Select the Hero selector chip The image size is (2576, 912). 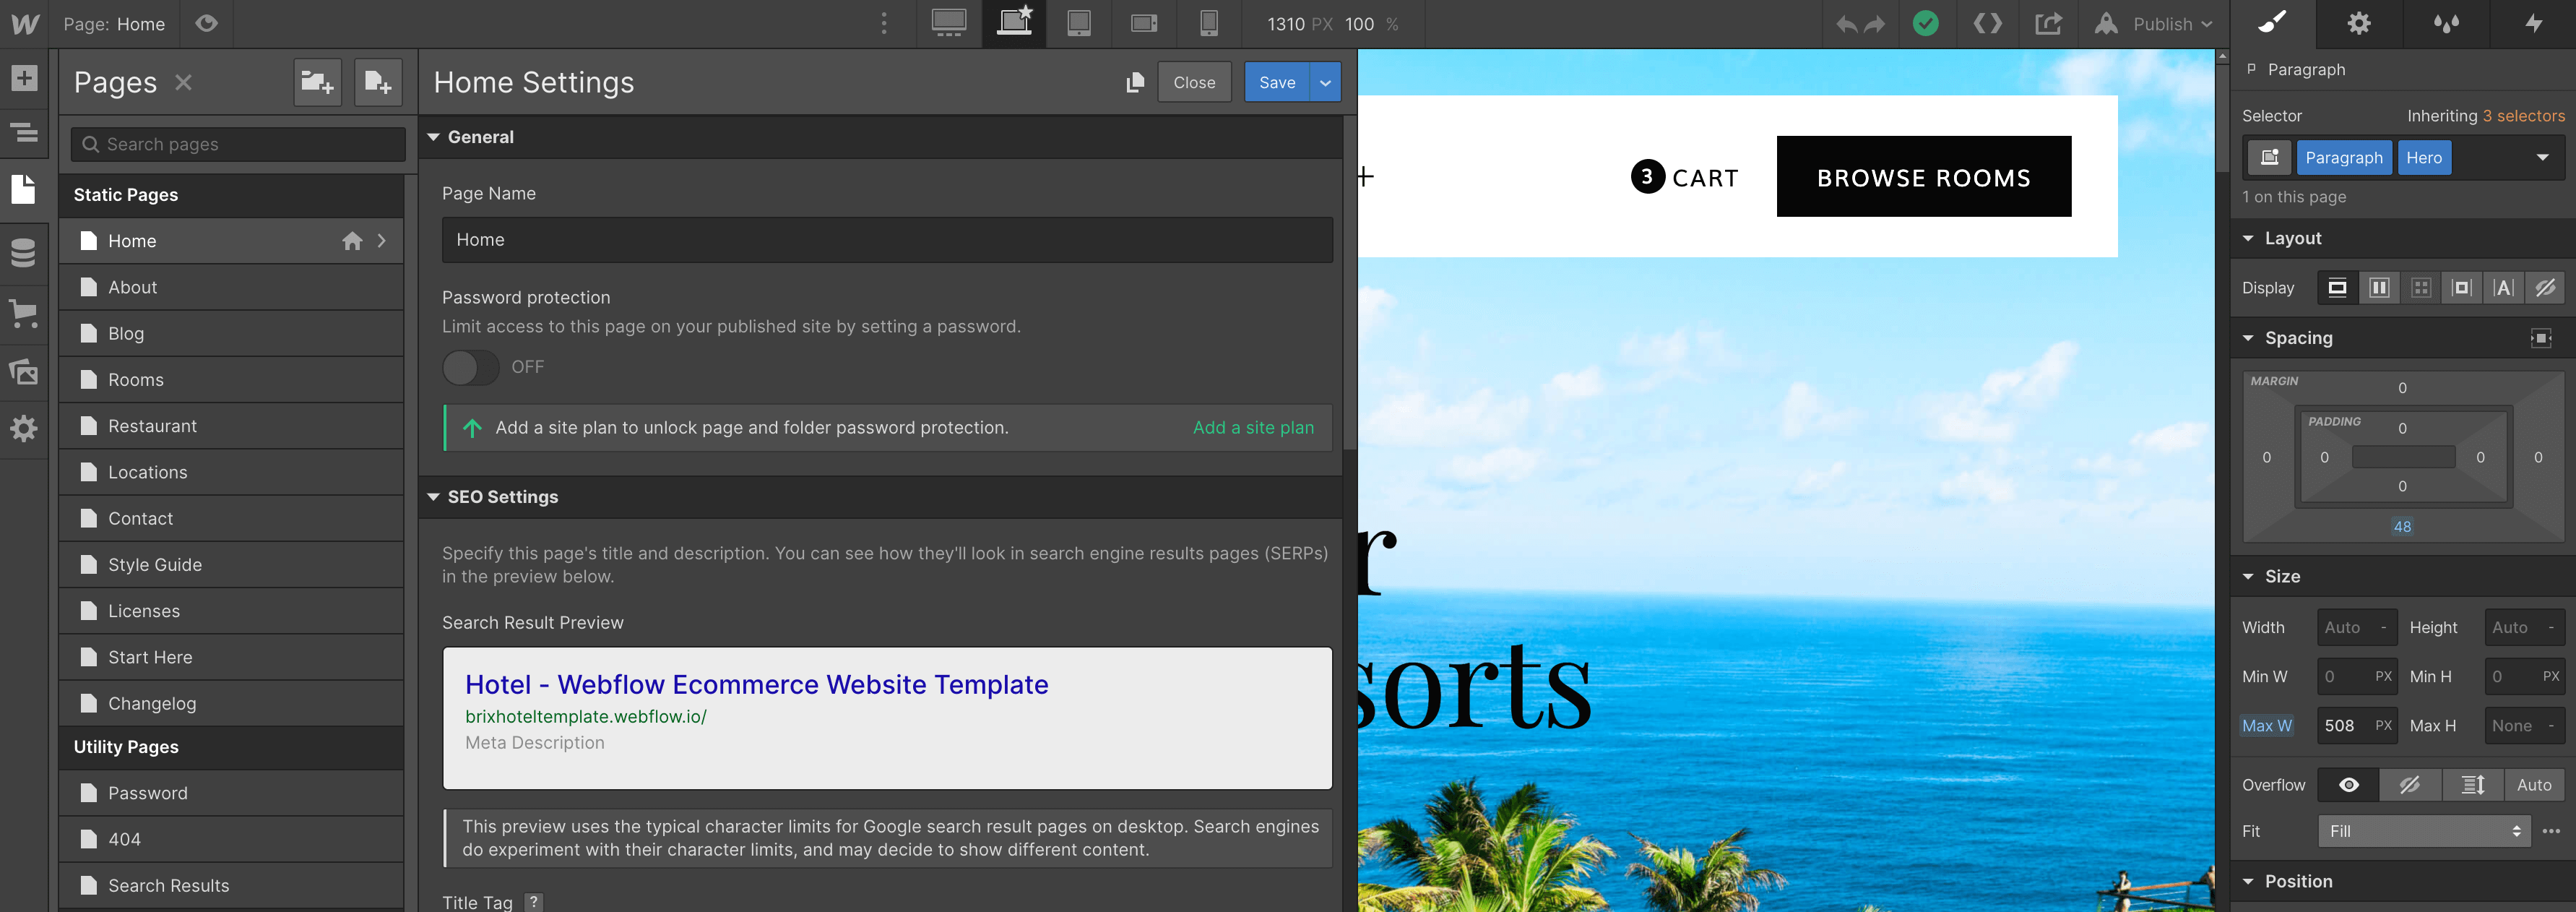(x=2424, y=157)
